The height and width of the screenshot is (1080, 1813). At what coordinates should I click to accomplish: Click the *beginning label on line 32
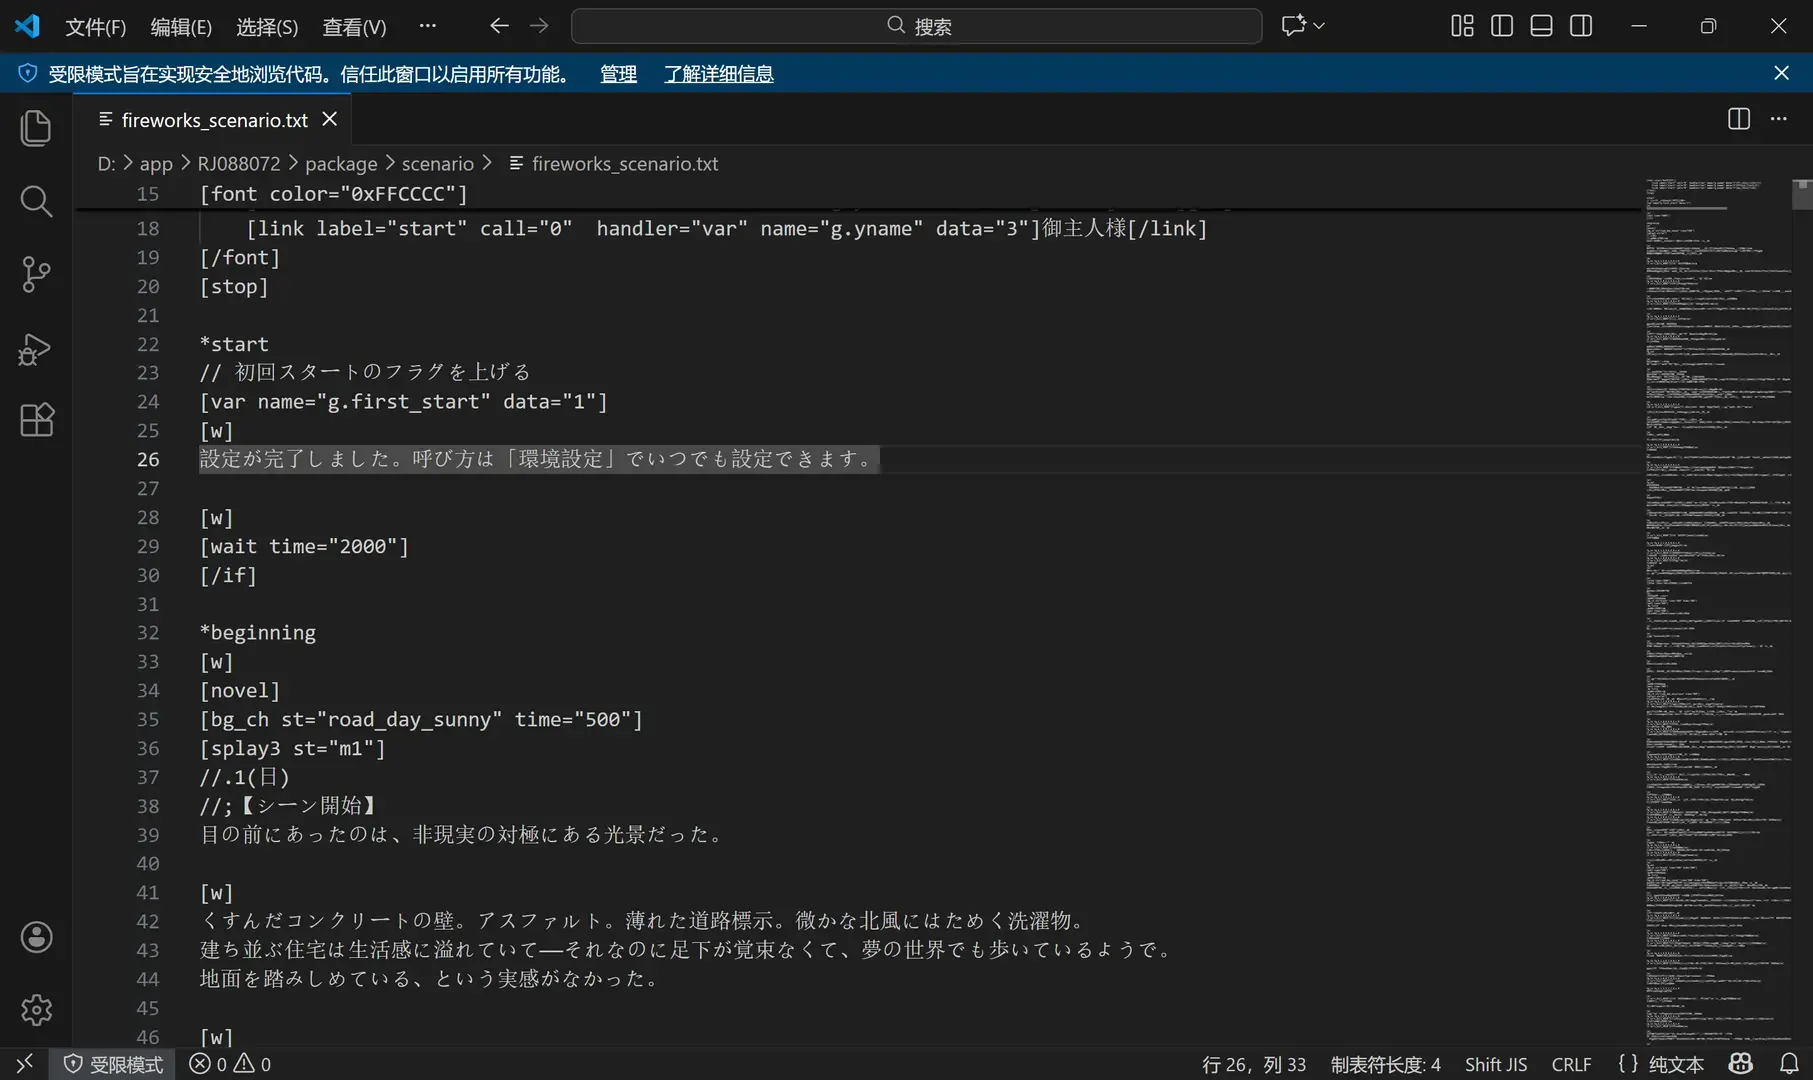point(258,633)
